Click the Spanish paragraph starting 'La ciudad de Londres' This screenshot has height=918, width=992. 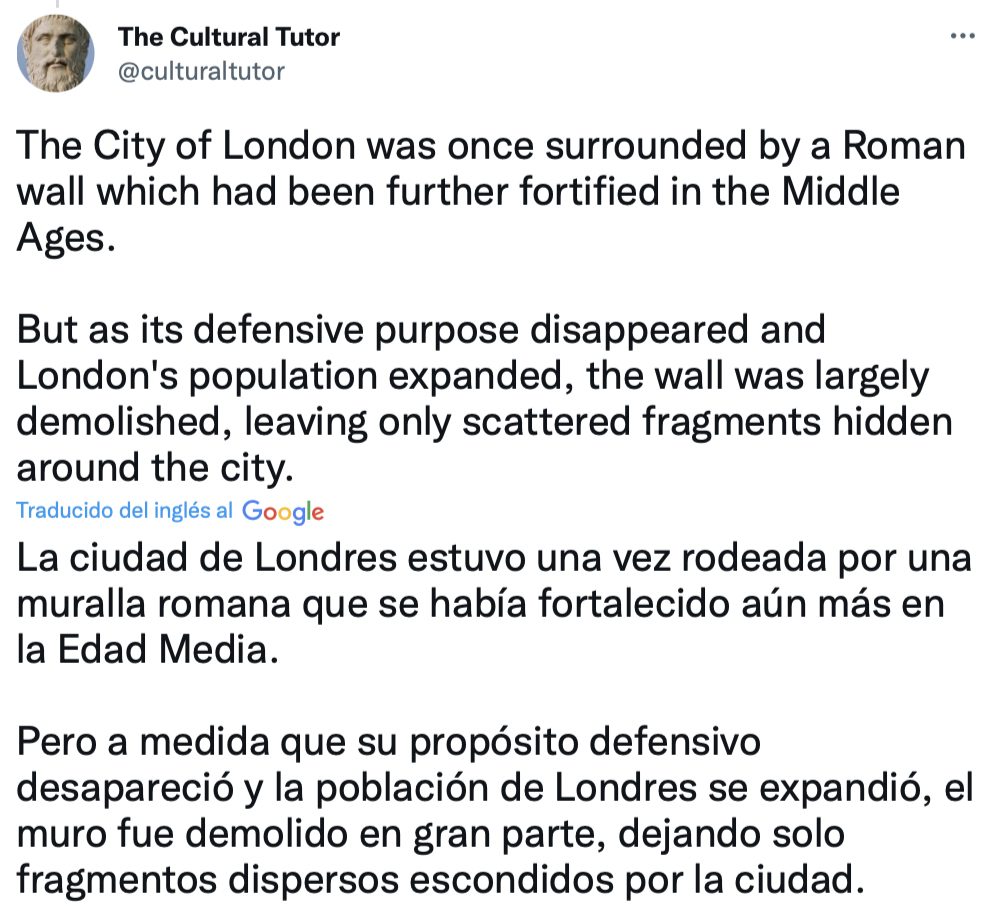coord(490,603)
